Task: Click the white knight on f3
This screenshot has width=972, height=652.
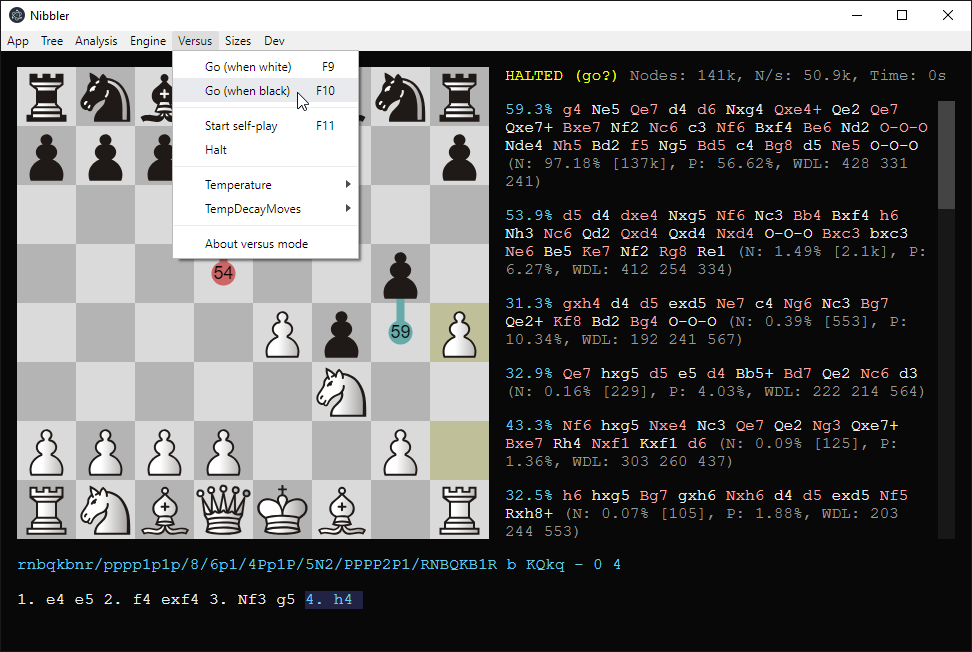Action: click(342, 391)
